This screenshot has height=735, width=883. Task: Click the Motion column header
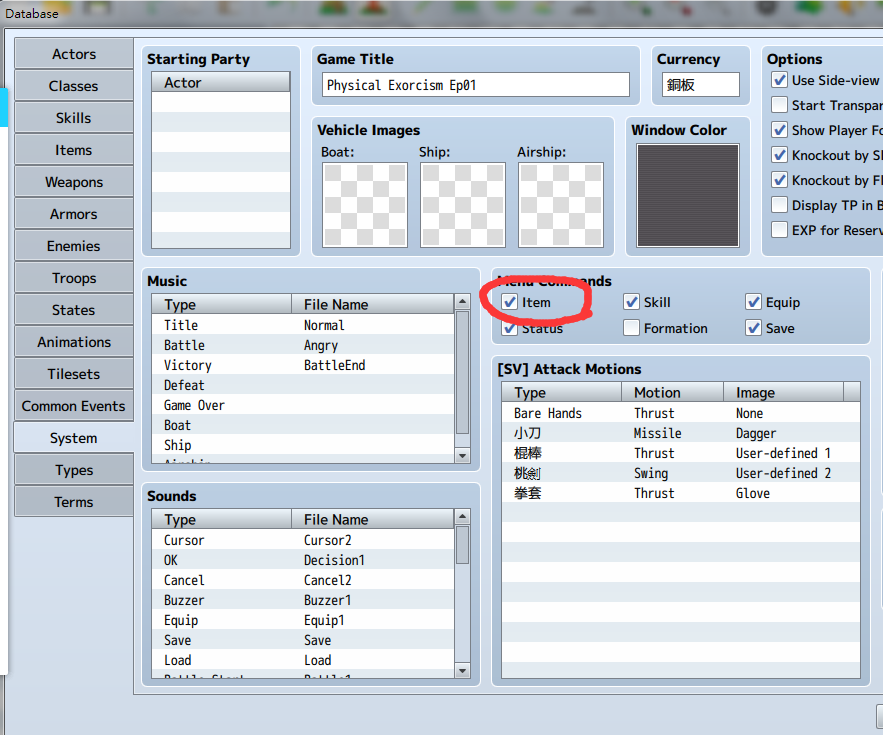pyautogui.click(x=672, y=392)
